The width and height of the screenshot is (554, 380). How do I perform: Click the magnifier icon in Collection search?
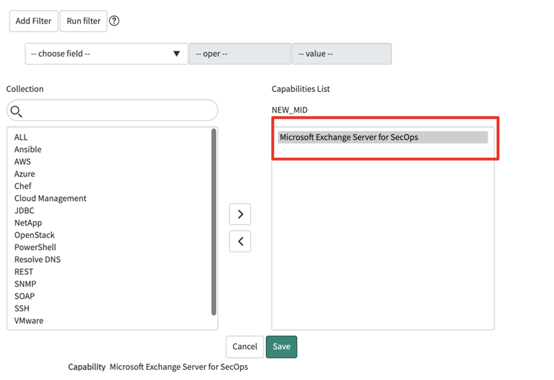tap(16, 111)
